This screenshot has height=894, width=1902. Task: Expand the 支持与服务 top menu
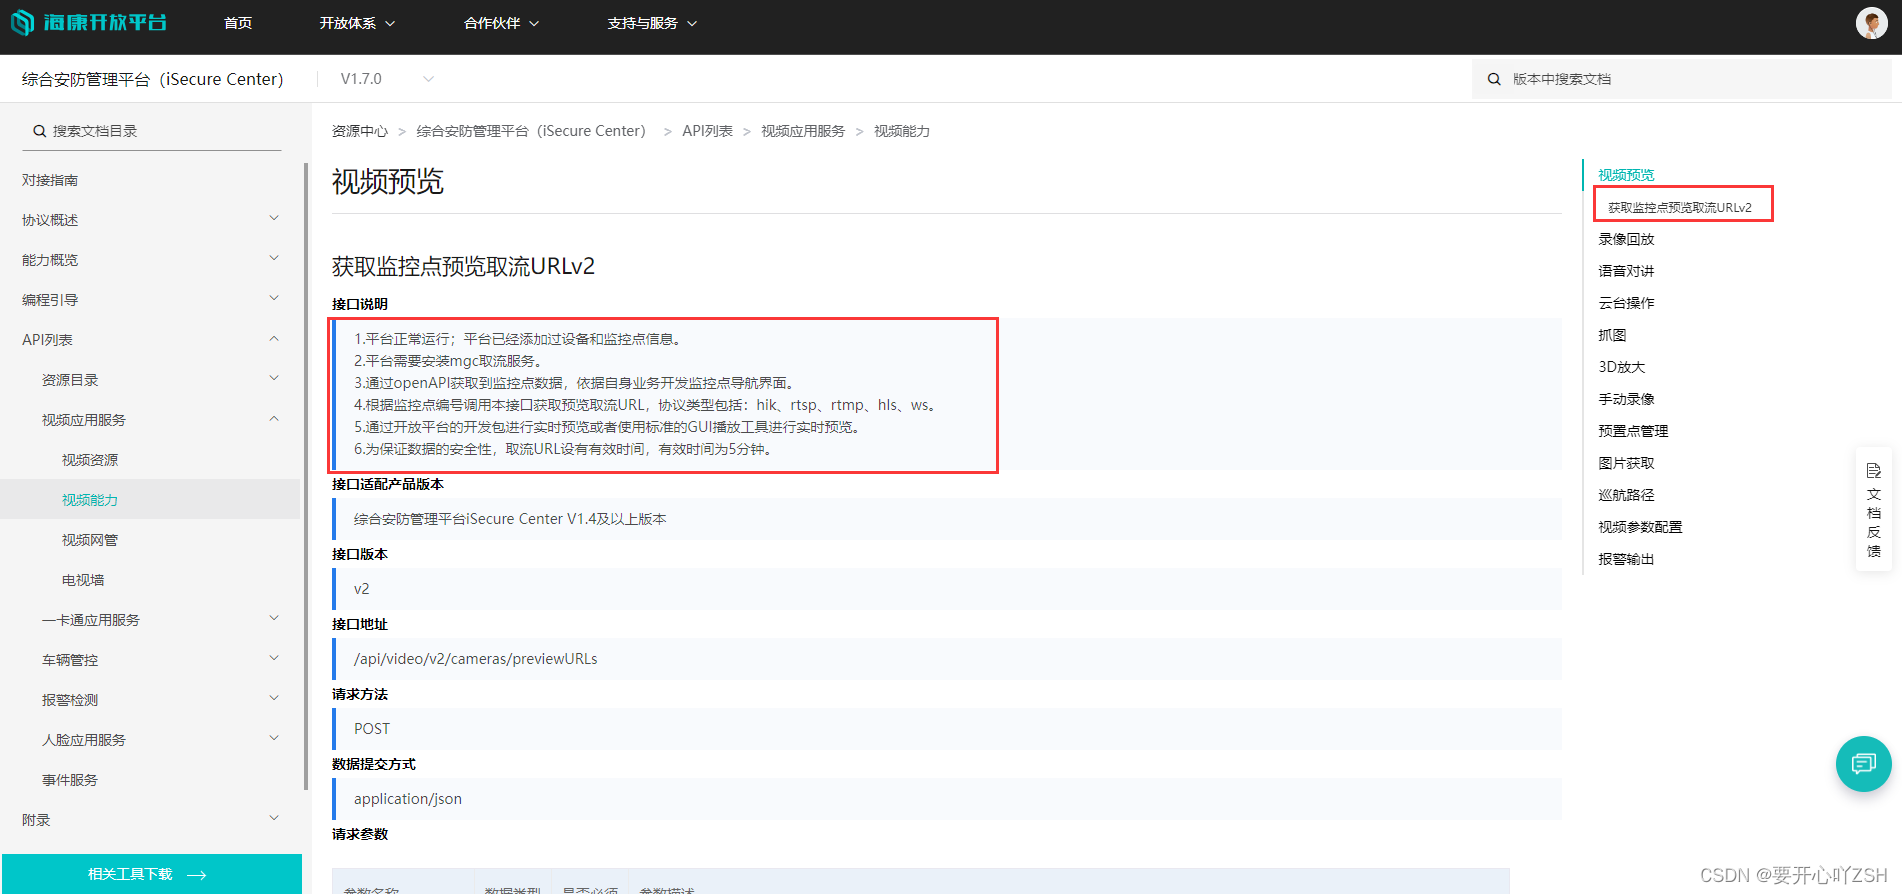point(652,23)
